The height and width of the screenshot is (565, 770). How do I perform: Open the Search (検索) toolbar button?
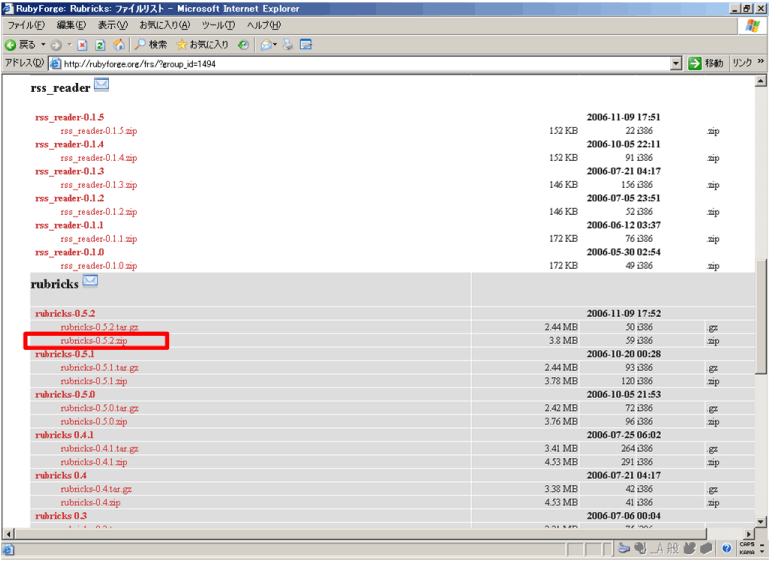(x=151, y=45)
